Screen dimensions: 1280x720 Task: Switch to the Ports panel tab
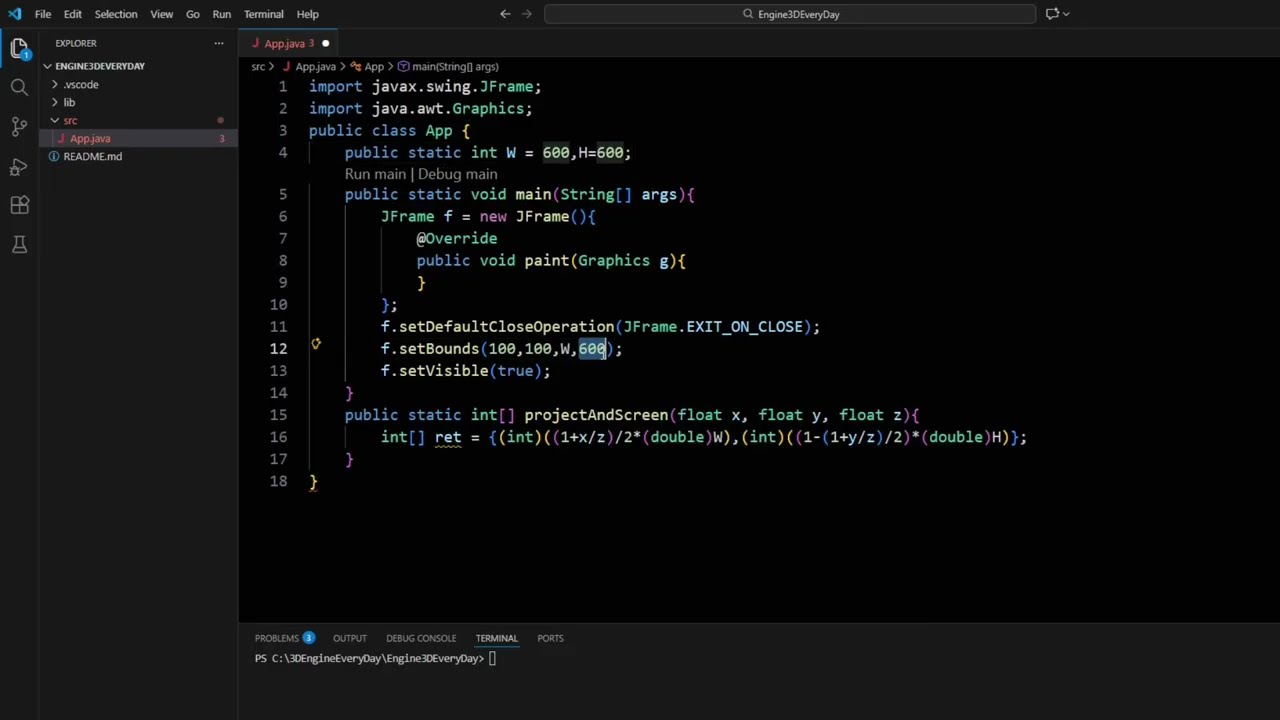click(x=550, y=638)
